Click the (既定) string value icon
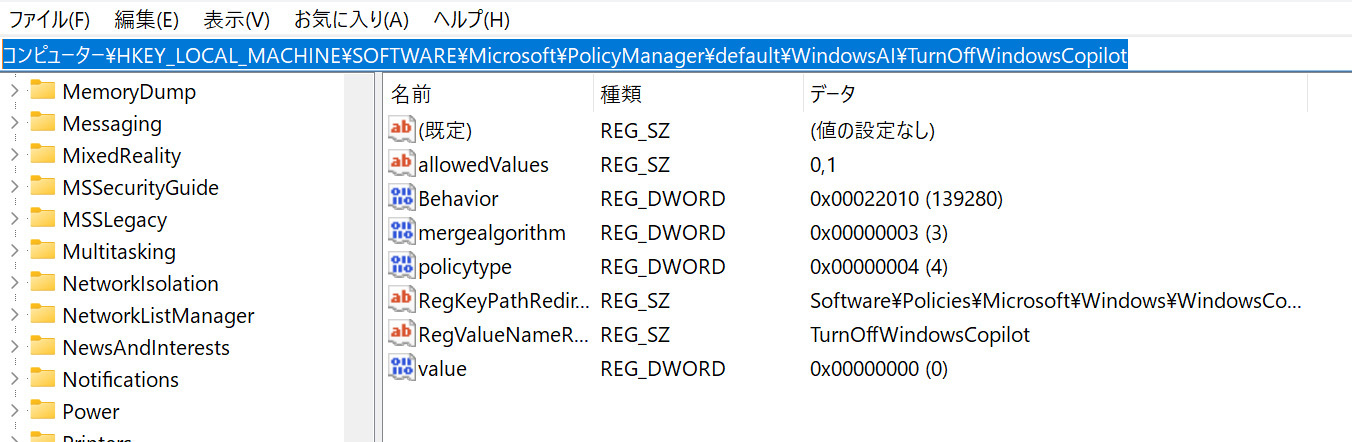This screenshot has height=442, width=1352. [x=402, y=129]
